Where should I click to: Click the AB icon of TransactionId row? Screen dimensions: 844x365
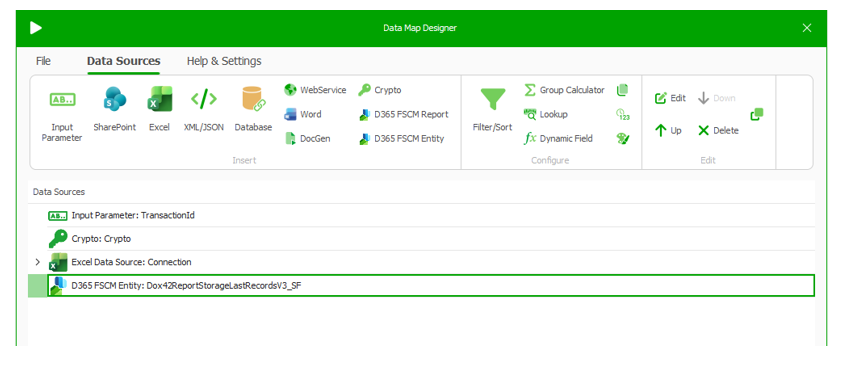(58, 215)
